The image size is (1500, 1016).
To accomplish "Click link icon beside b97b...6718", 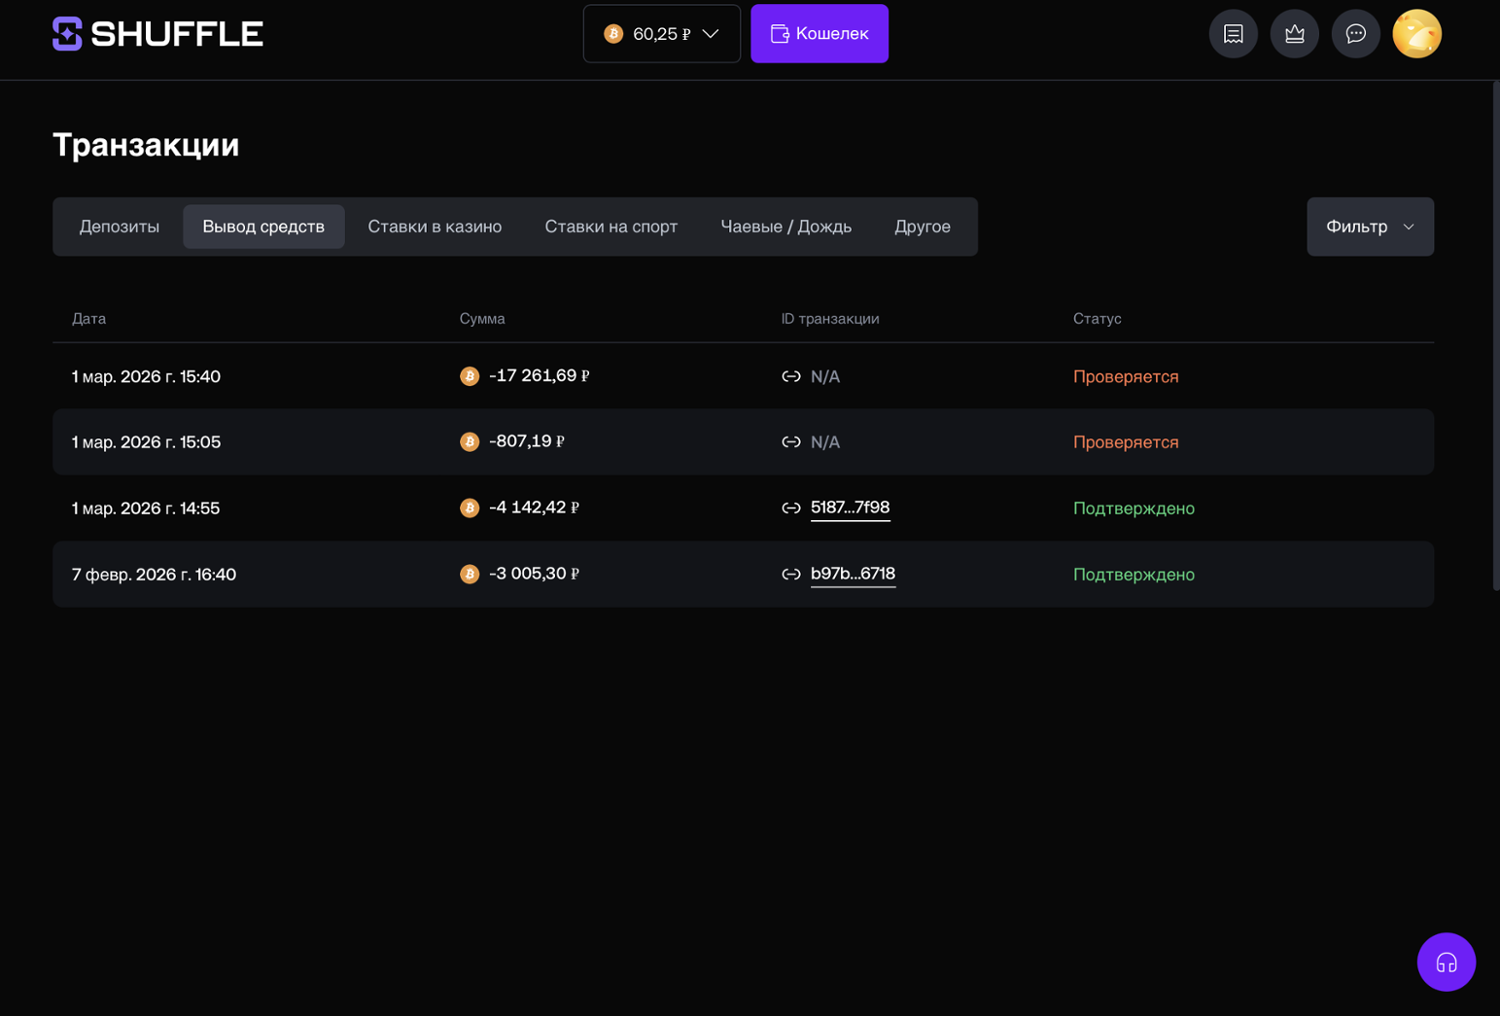I will click(791, 574).
